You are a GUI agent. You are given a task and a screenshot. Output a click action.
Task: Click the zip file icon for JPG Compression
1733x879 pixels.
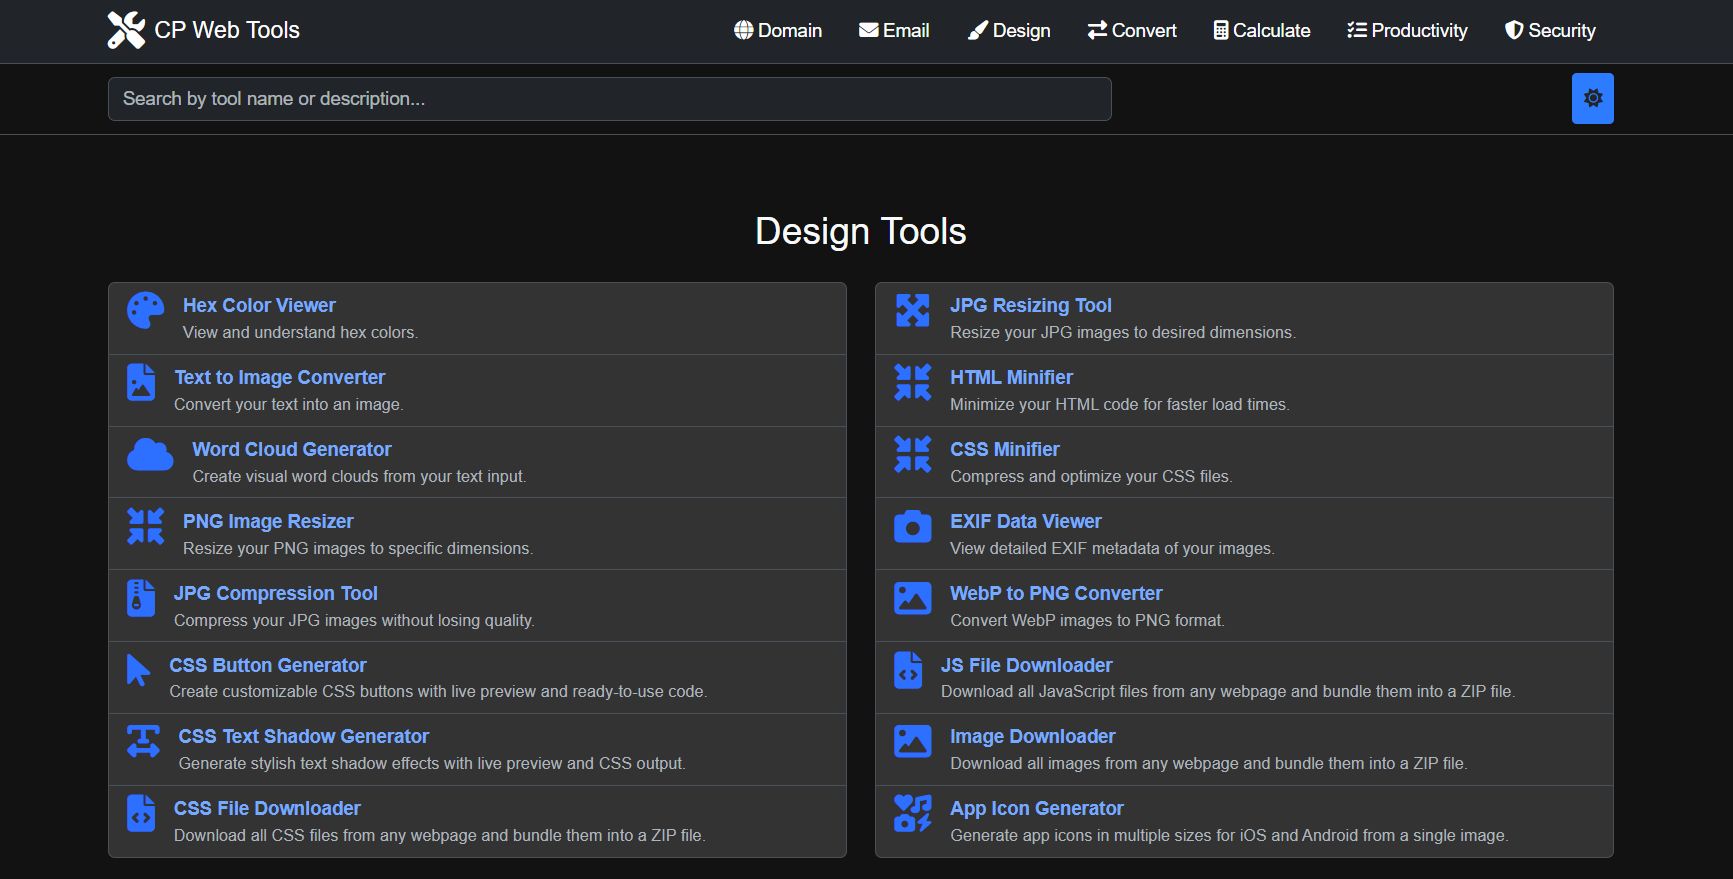(x=141, y=598)
